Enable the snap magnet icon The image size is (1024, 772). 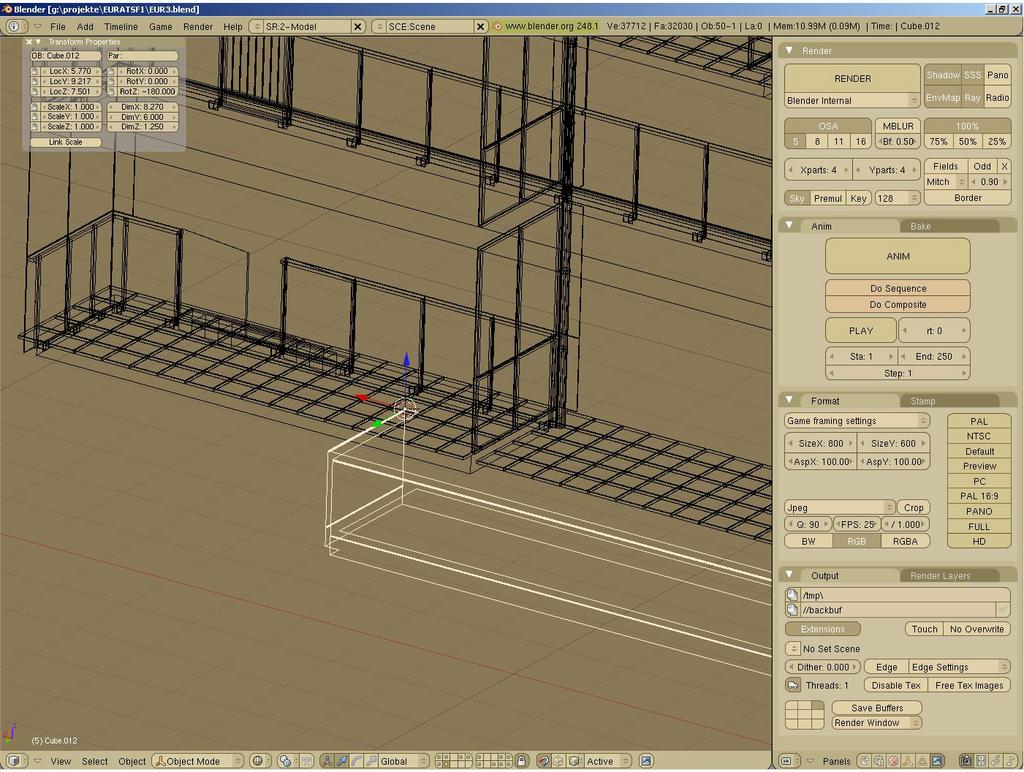click(x=543, y=761)
